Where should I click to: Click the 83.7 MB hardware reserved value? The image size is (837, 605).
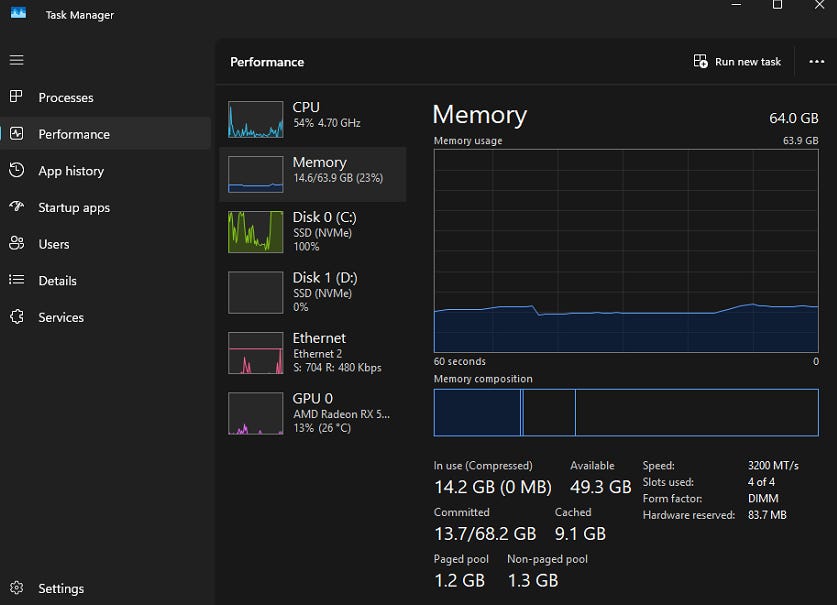767,515
